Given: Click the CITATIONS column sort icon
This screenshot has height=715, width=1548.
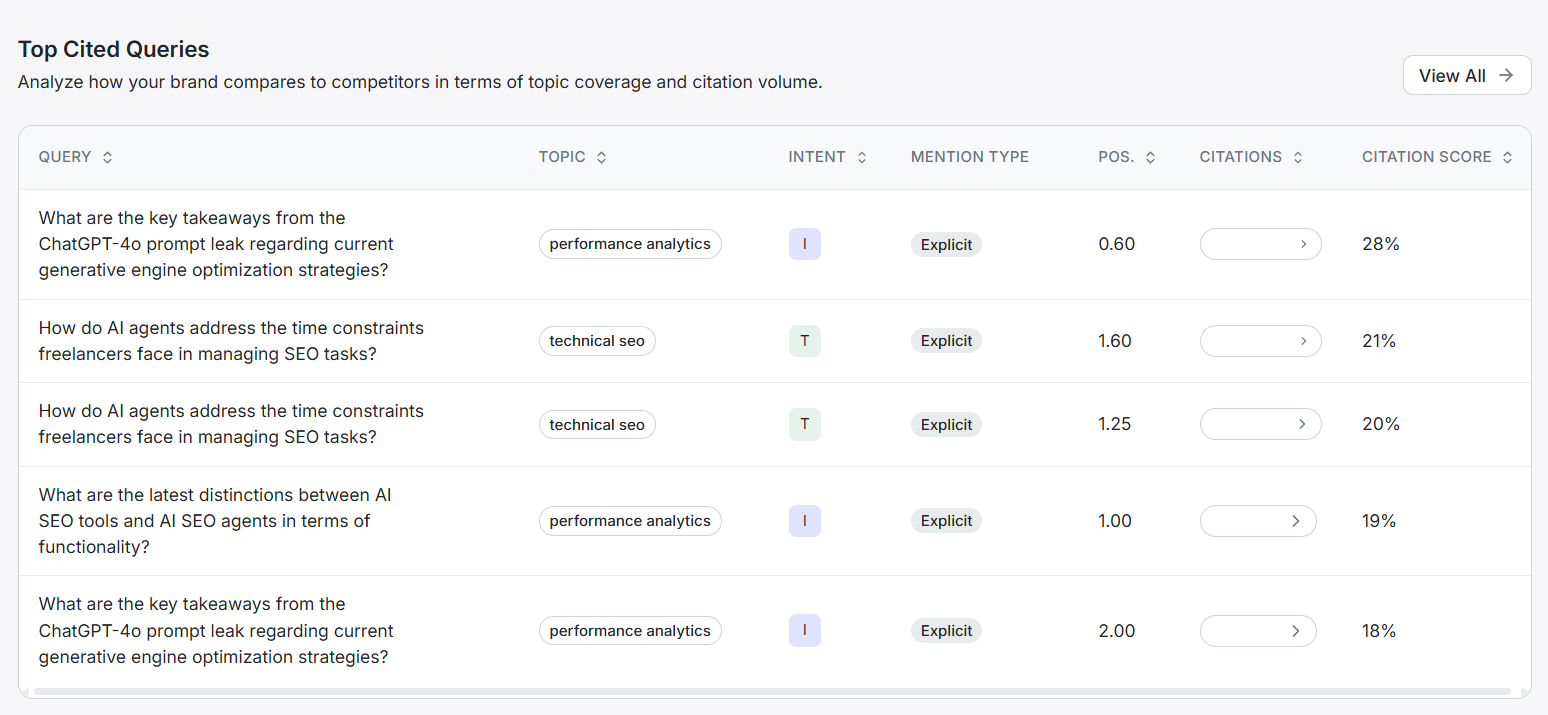Looking at the screenshot, I should pos(1297,157).
